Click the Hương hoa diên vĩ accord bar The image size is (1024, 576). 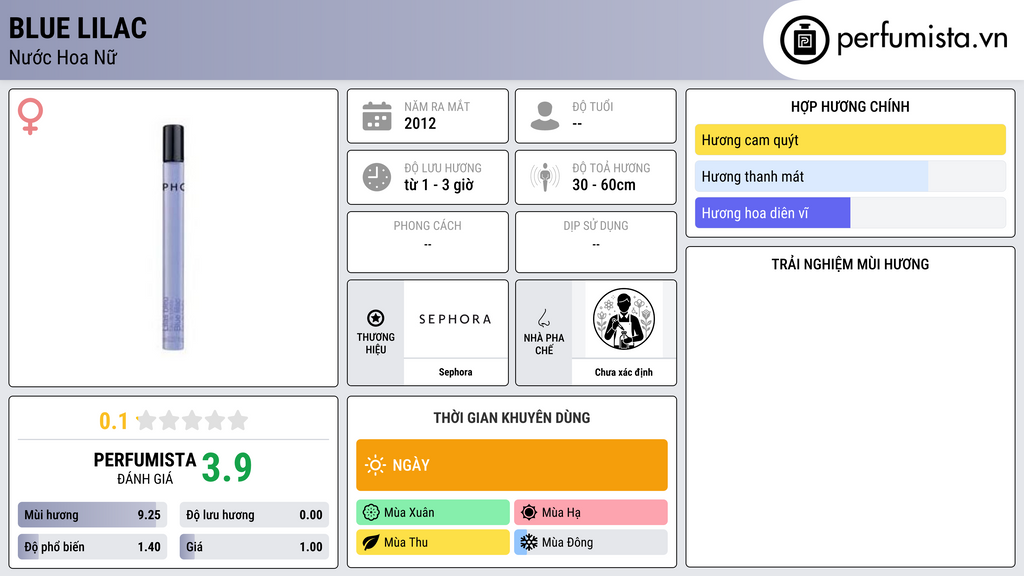click(850, 213)
